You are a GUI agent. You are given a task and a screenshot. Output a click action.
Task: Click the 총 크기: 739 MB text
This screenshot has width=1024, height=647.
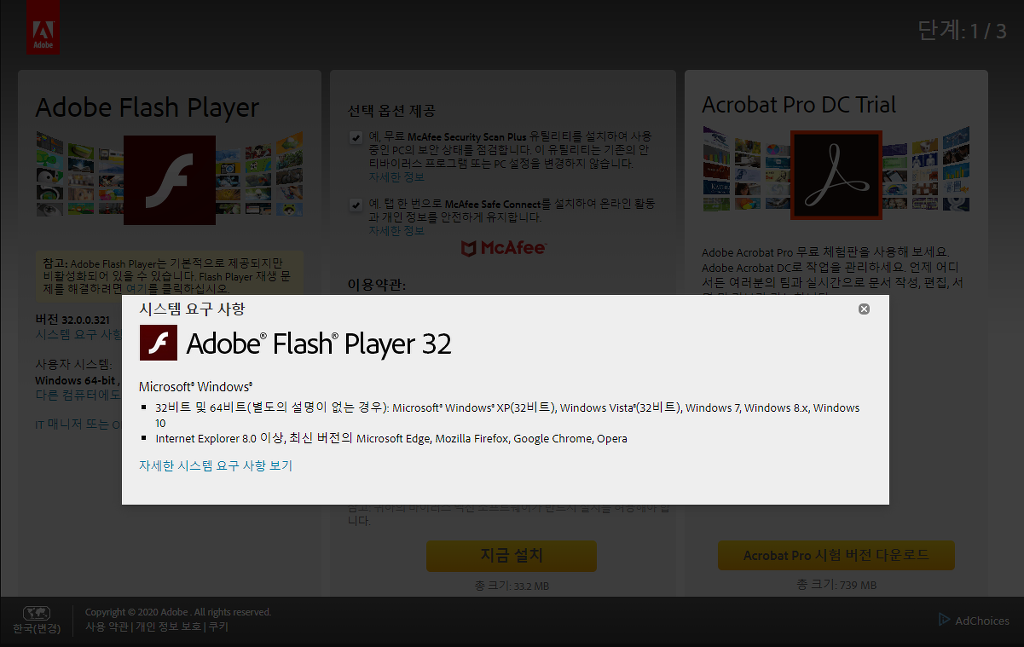pos(836,584)
